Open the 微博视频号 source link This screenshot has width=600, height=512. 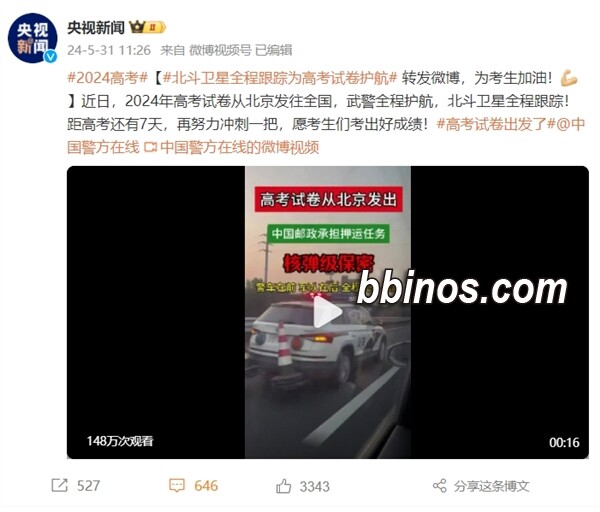click(x=220, y=50)
